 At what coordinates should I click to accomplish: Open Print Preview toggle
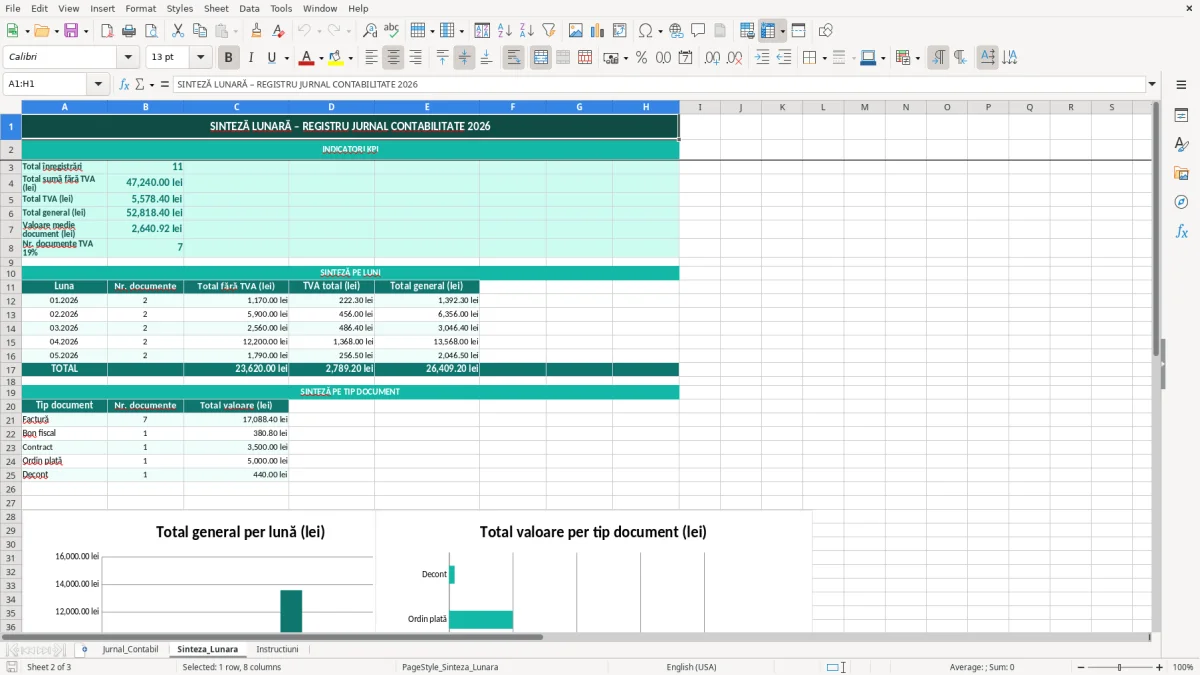pyautogui.click(x=150, y=31)
